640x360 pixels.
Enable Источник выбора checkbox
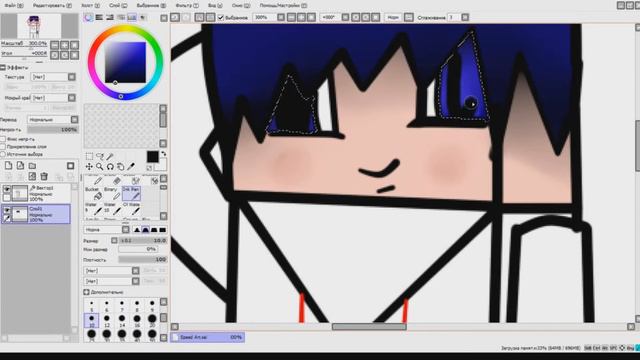point(3,154)
